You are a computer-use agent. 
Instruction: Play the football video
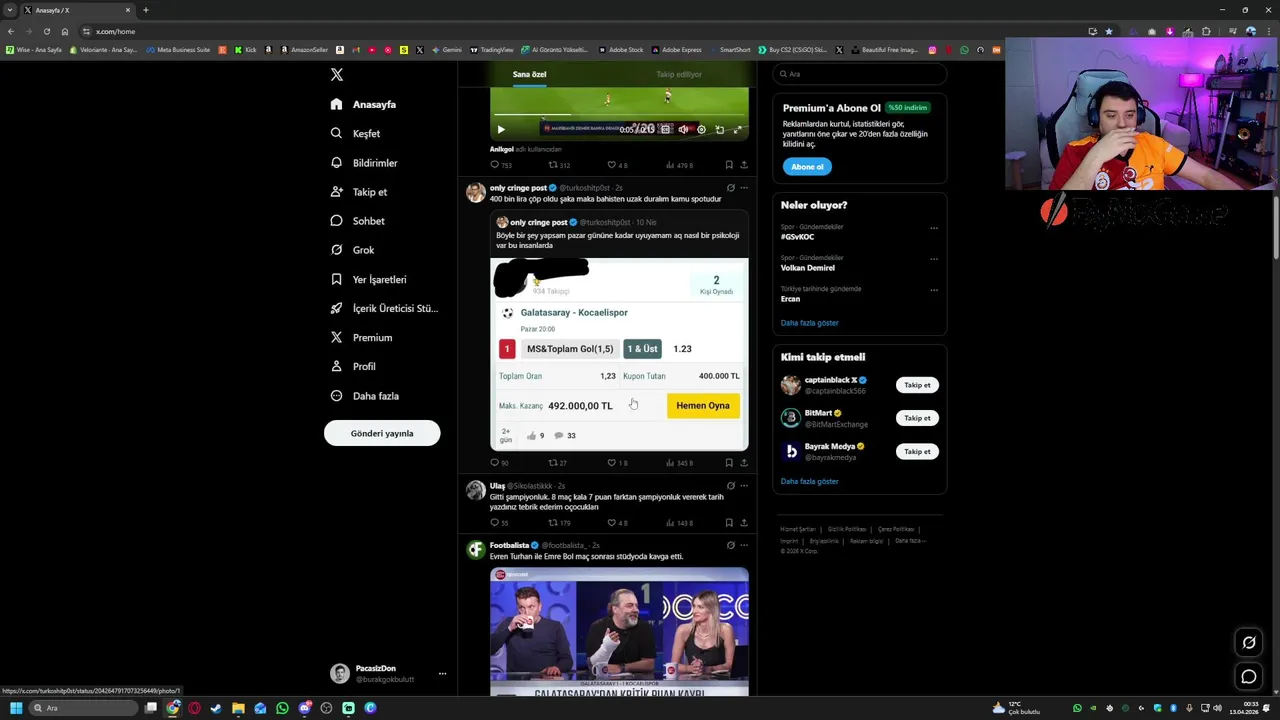pyautogui.click(x=501, y=129)
